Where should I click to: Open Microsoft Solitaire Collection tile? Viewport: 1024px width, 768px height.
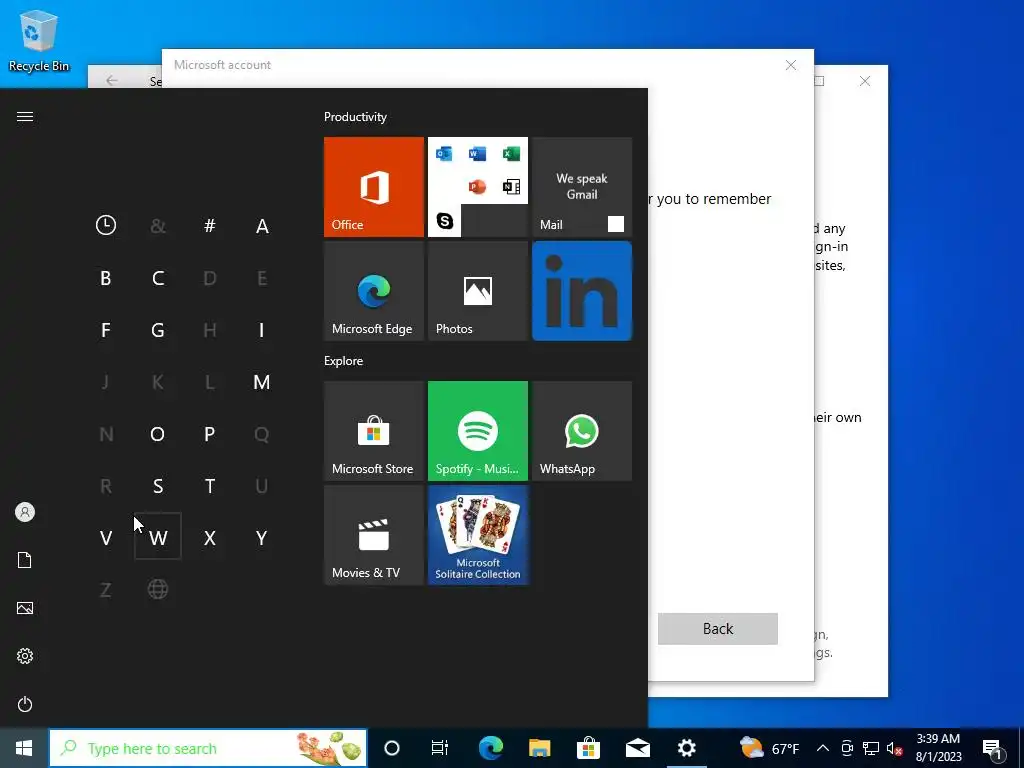pos(477,536)
